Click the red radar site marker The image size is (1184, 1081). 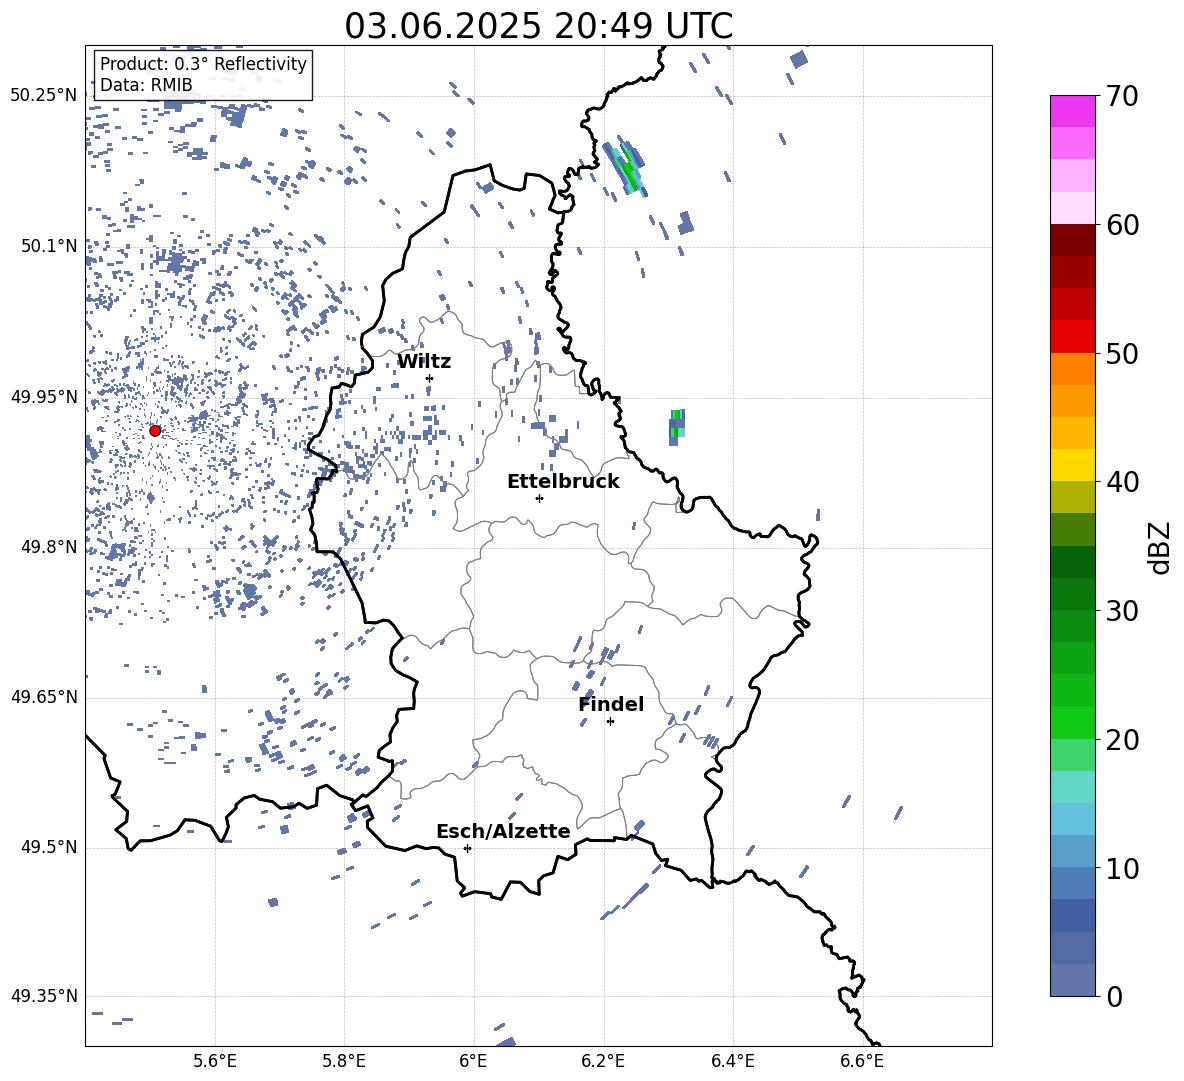155,430
